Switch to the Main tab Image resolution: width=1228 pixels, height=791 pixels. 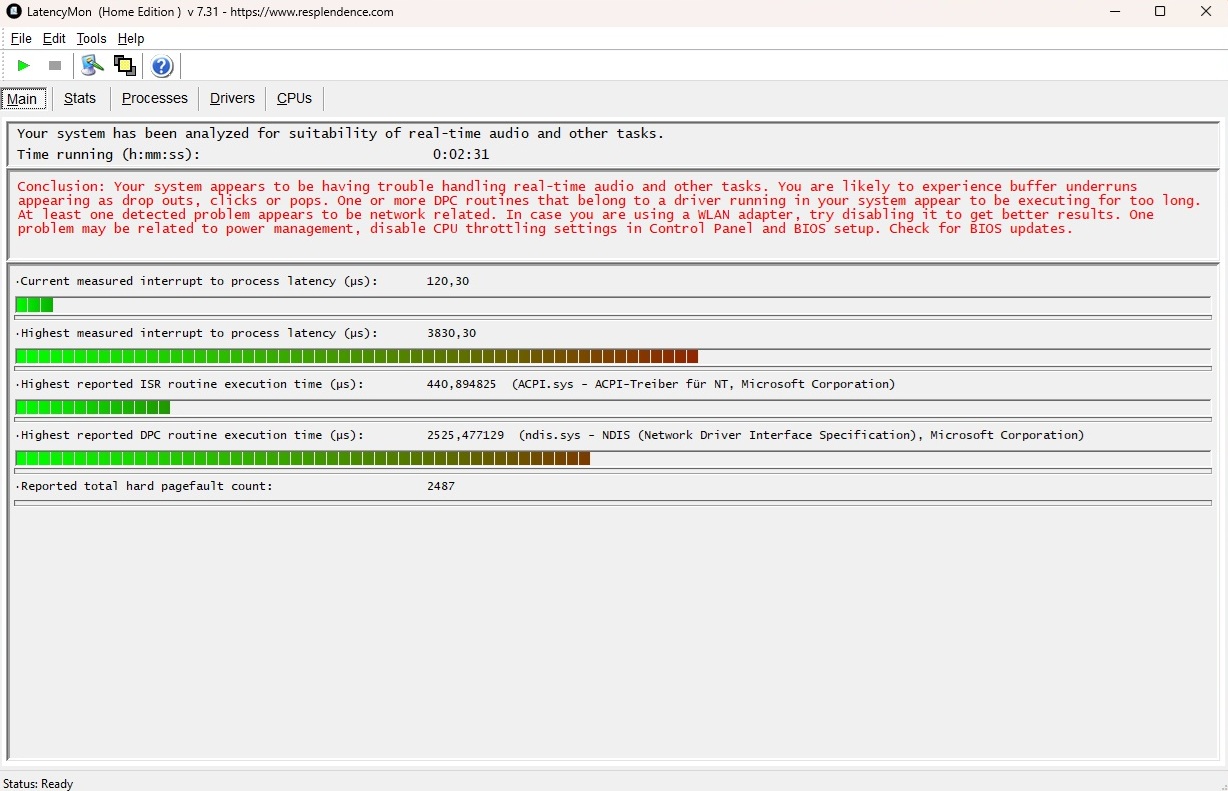point(22,98)
